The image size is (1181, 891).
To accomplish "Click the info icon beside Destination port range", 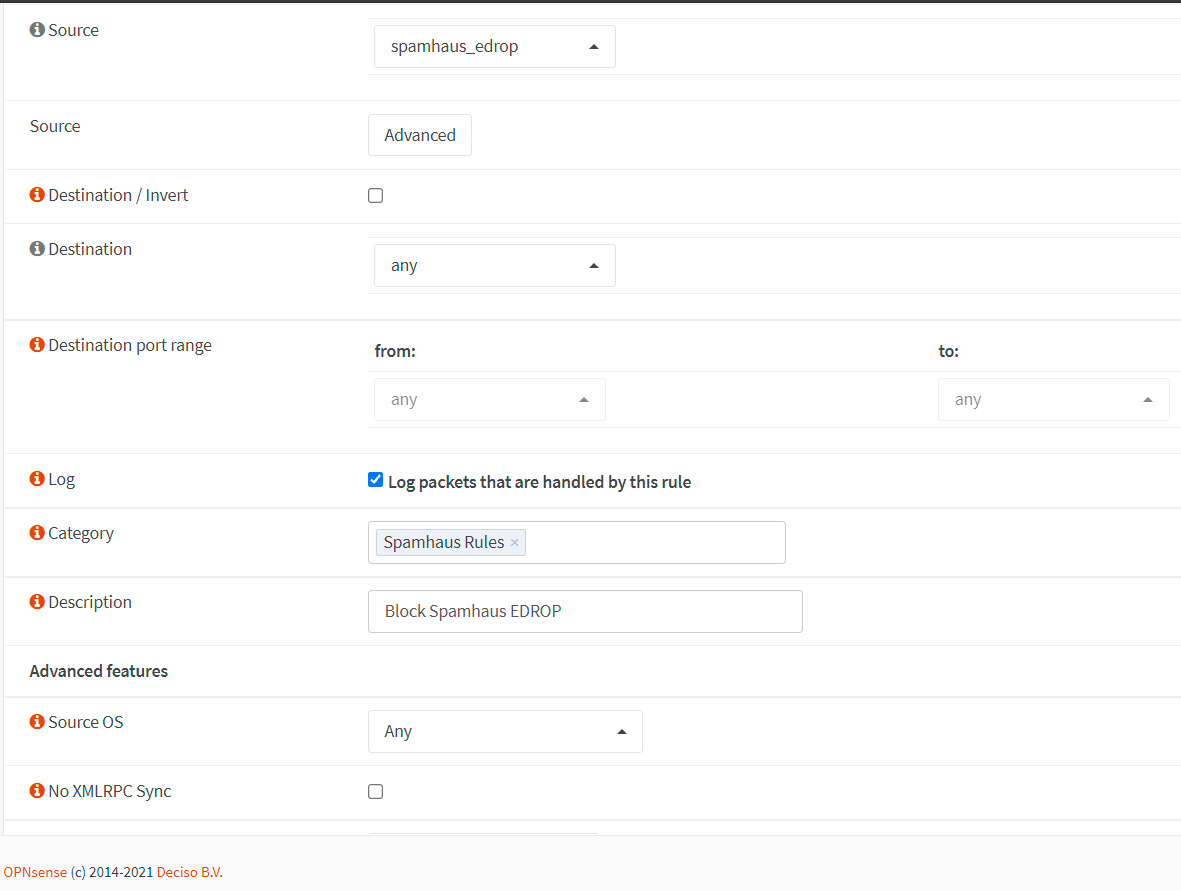I will [37, 345].
